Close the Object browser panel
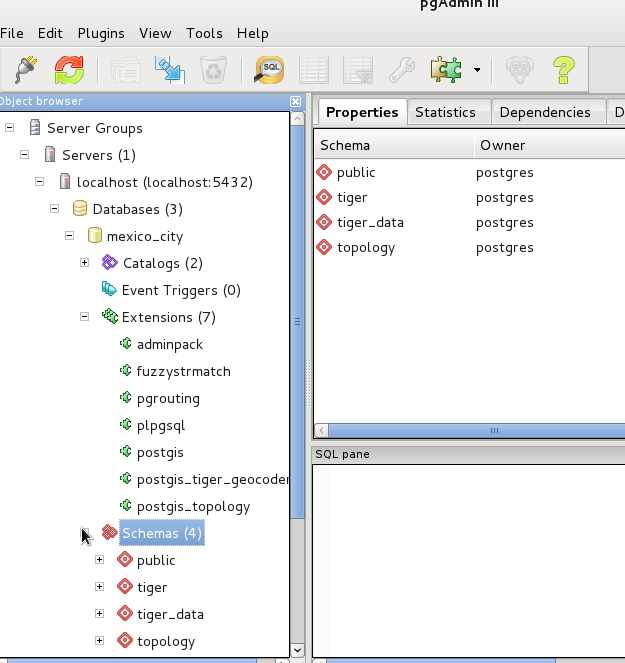The height and width of the screenshot is (663, 625). click(296, 101)
